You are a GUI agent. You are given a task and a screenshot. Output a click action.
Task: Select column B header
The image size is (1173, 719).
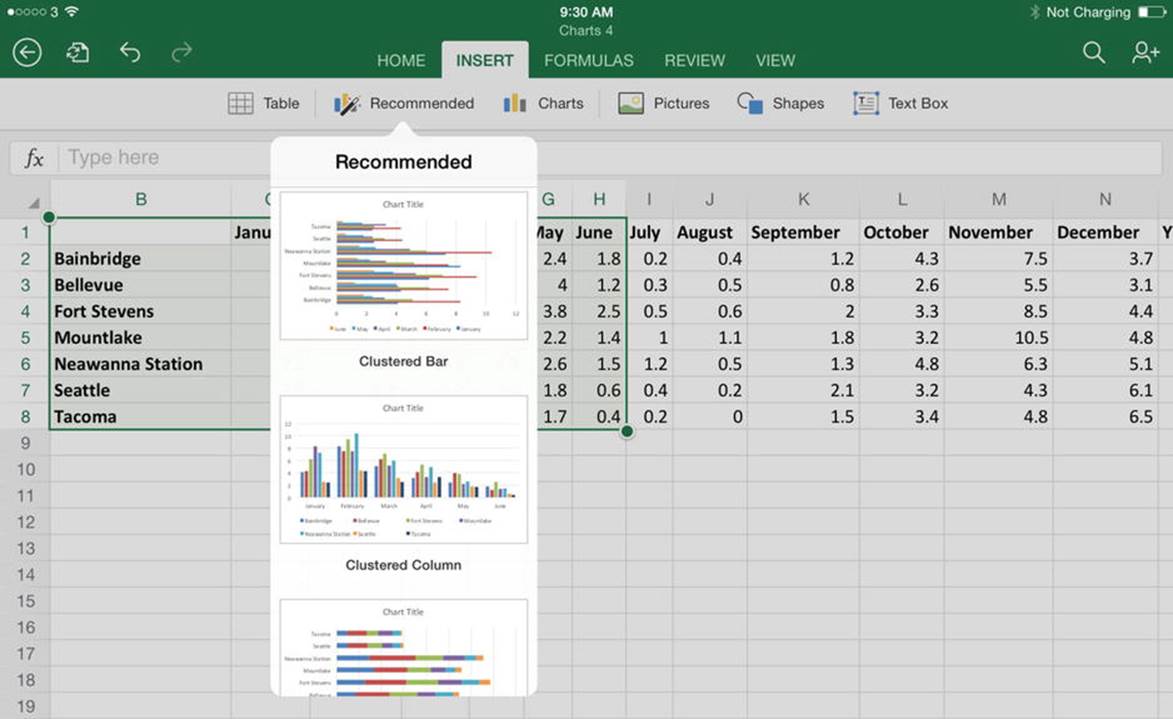(141, 199)
